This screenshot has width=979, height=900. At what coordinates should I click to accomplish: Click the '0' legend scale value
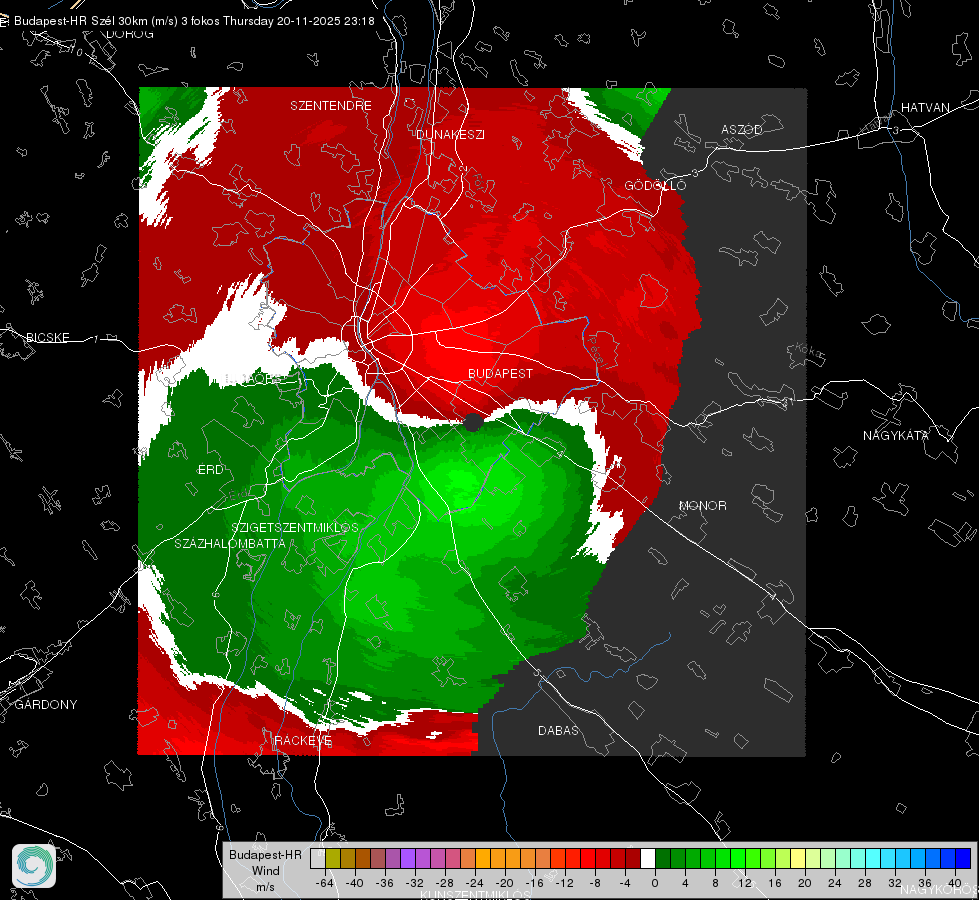click(654, 883)
